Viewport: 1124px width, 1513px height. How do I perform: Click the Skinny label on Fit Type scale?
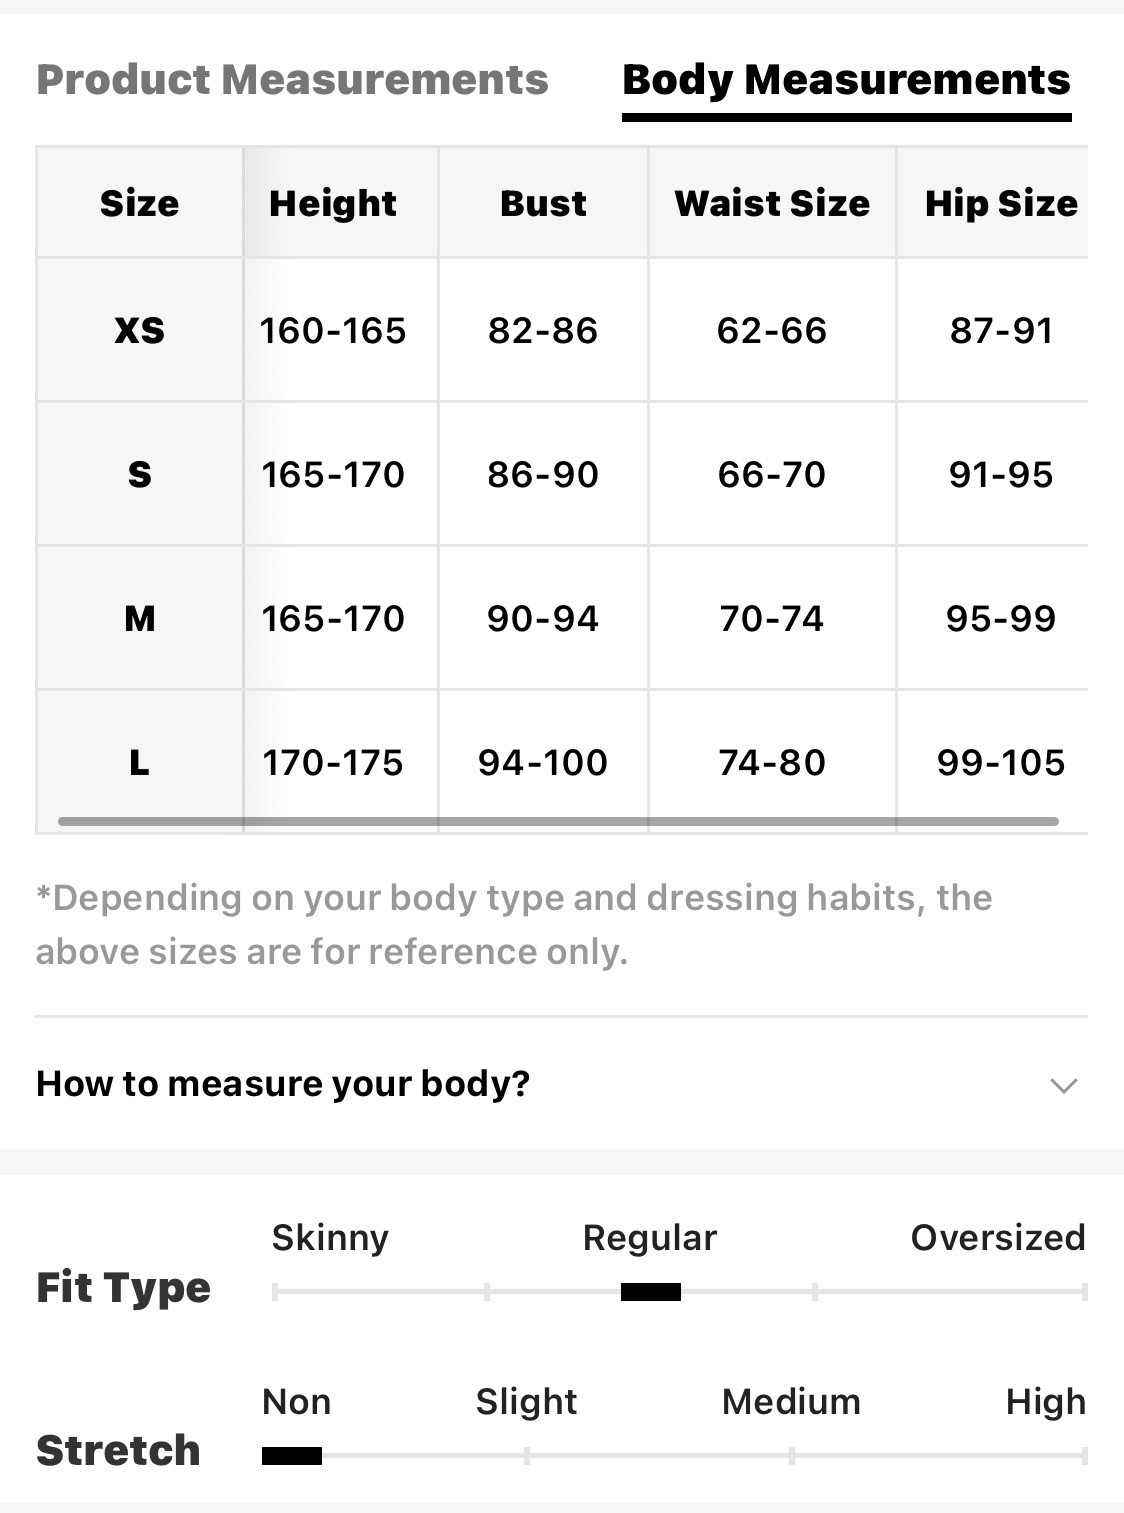tap(330, 1238)
